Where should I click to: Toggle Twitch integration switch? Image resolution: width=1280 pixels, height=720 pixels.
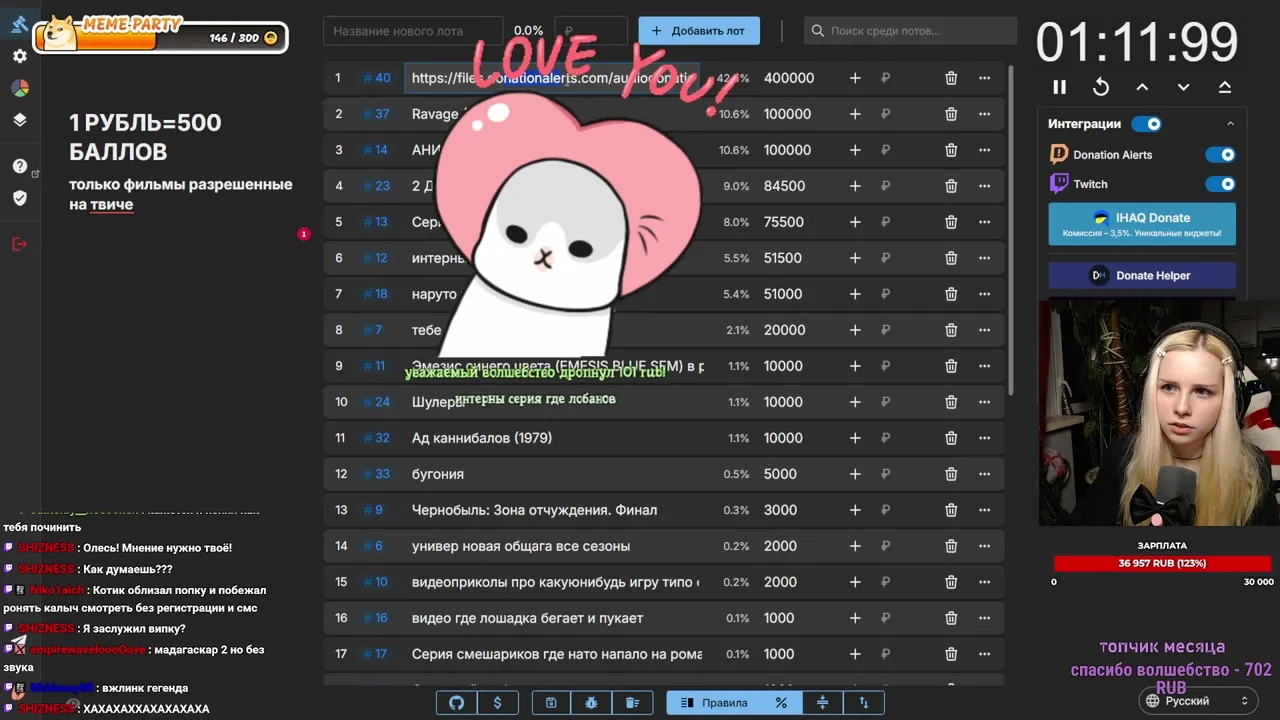[1220, 184]
